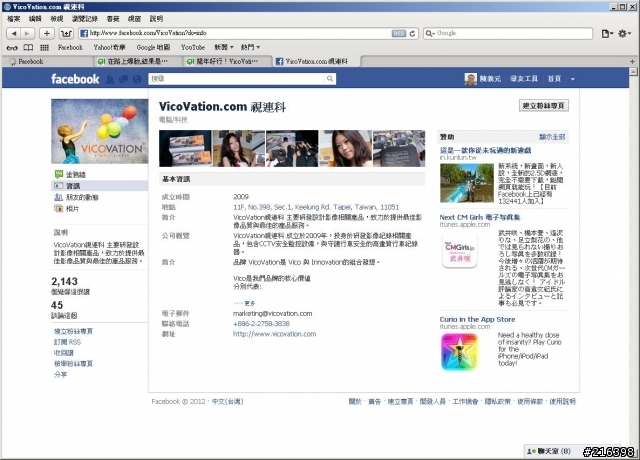This screenshot has height=460, width=640.
Task: Click 尋友工具 in the Facebook top bar
Action: pos(524,79)
